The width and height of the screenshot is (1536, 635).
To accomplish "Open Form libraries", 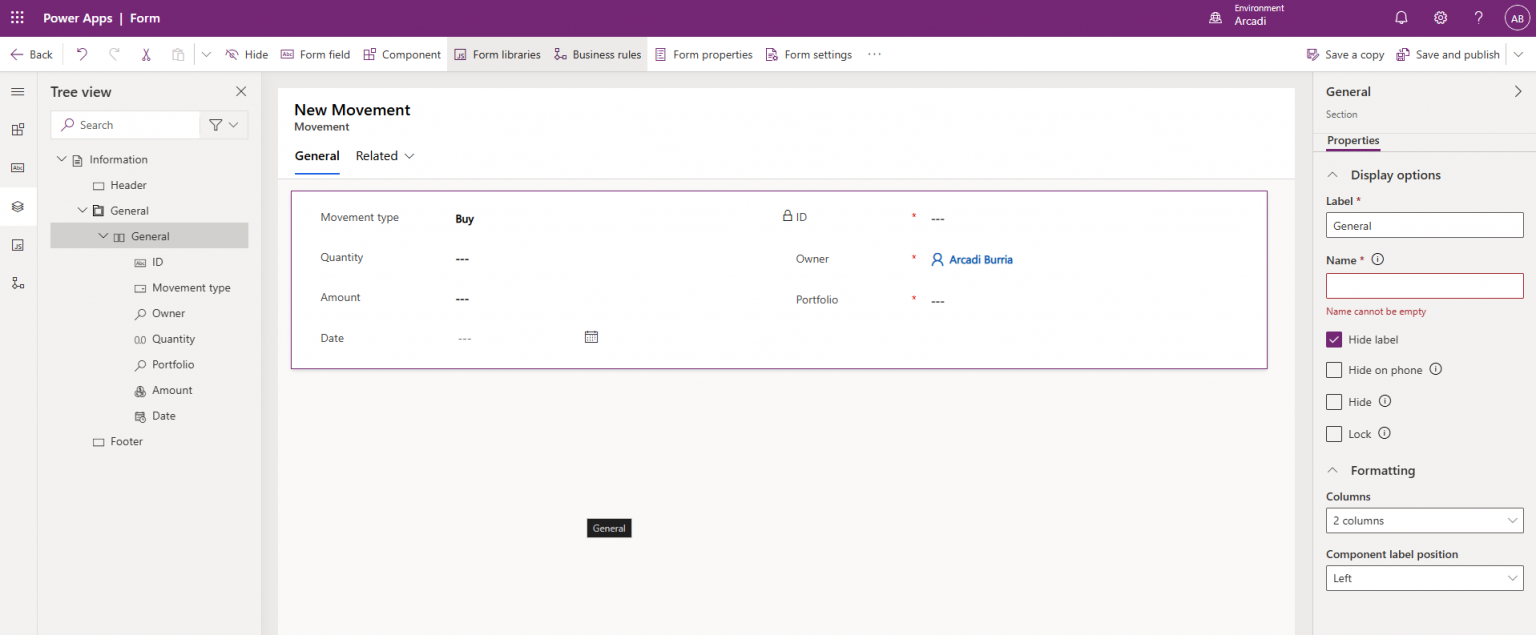I will (x=496, y=54).
